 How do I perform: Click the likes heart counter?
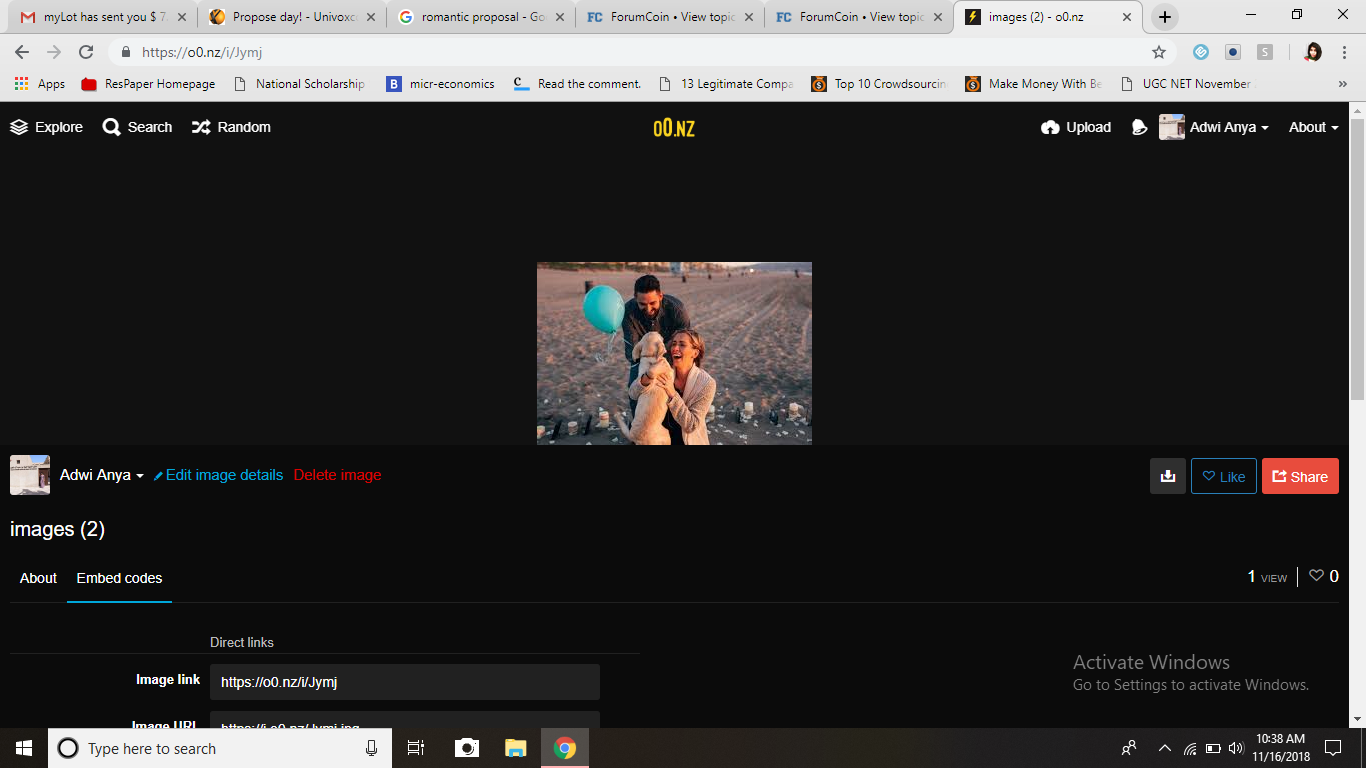(x=1324, y=576)
